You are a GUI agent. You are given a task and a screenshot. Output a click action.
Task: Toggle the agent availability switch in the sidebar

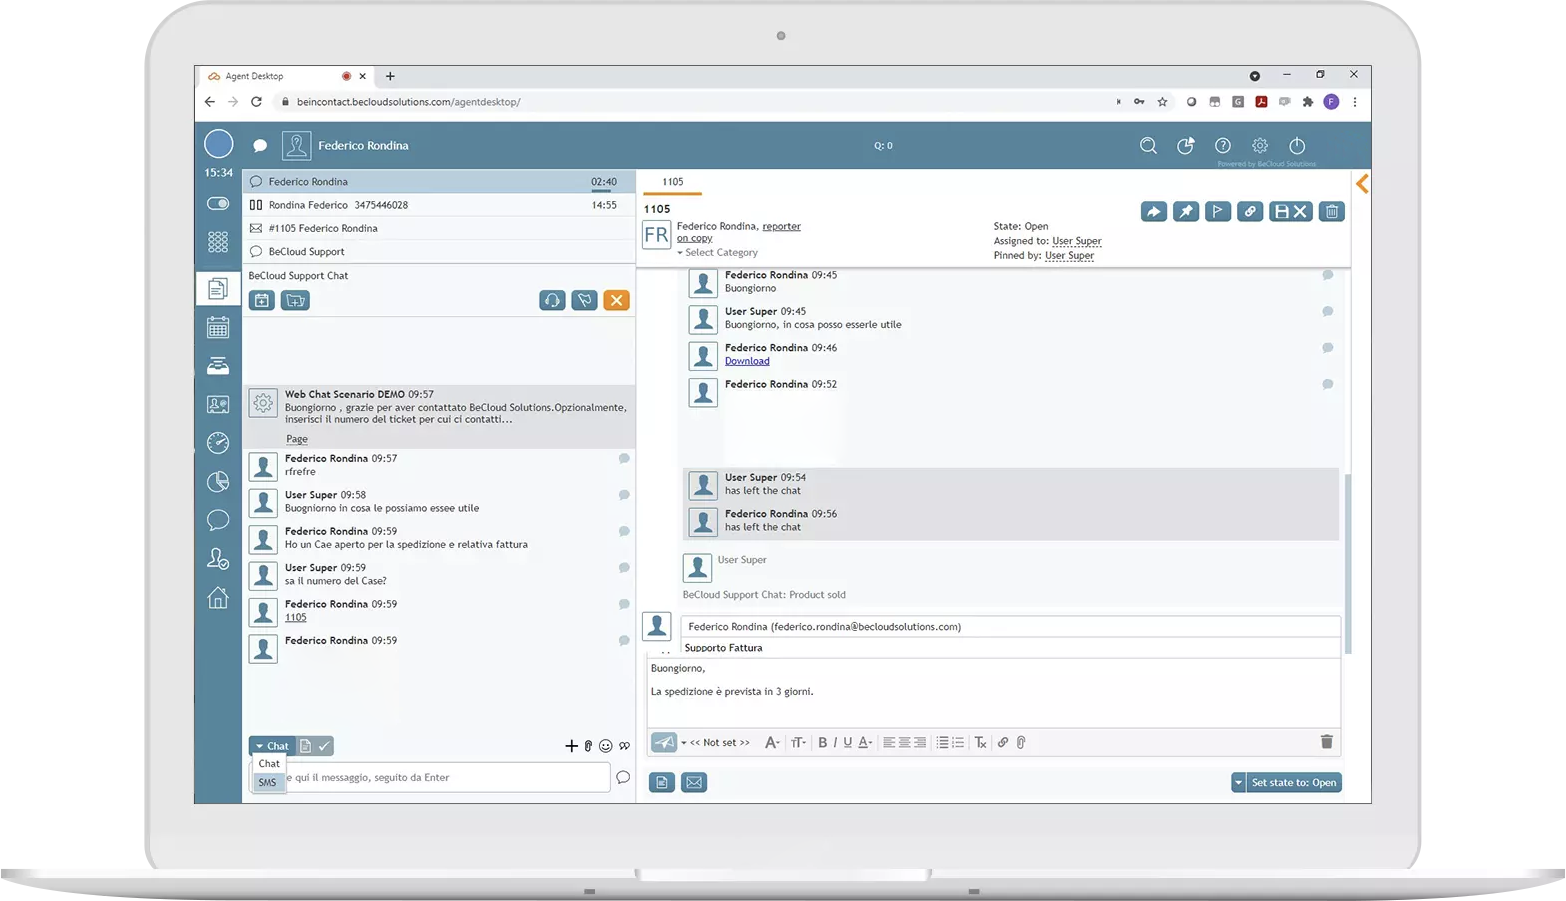pos(218,203)
